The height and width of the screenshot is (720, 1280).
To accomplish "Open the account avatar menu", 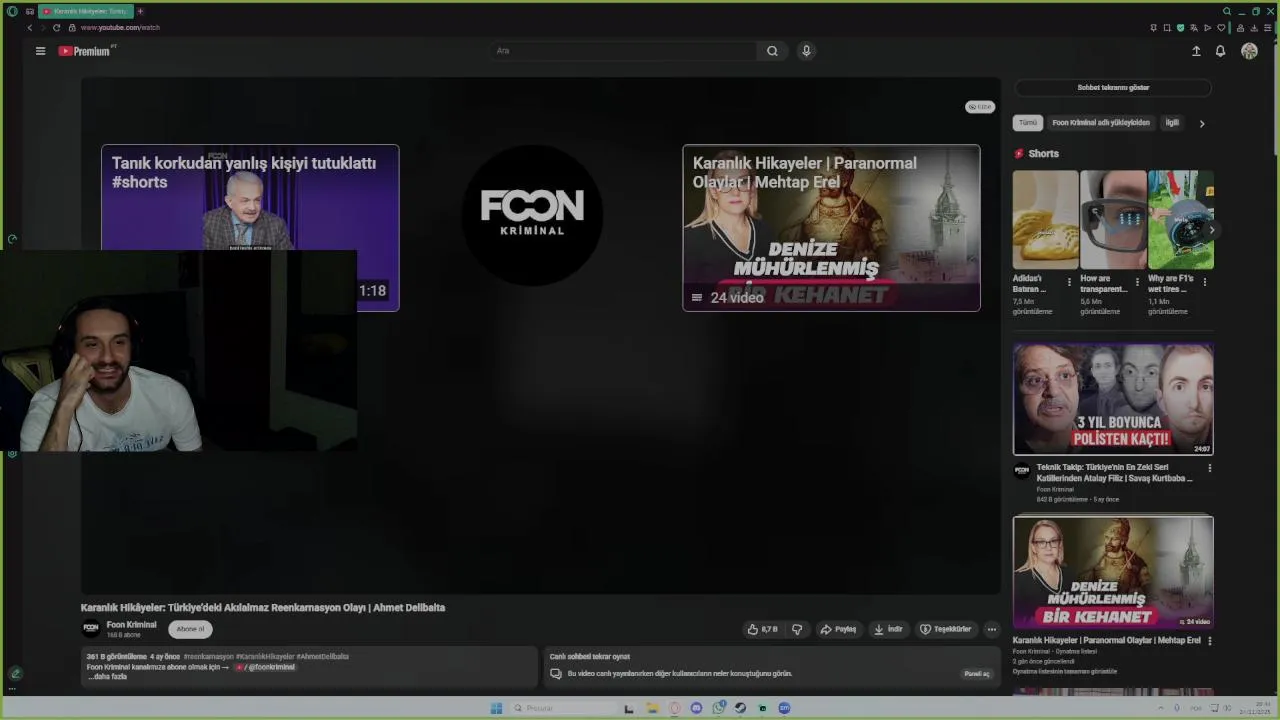I will (x=1249, y=51).
